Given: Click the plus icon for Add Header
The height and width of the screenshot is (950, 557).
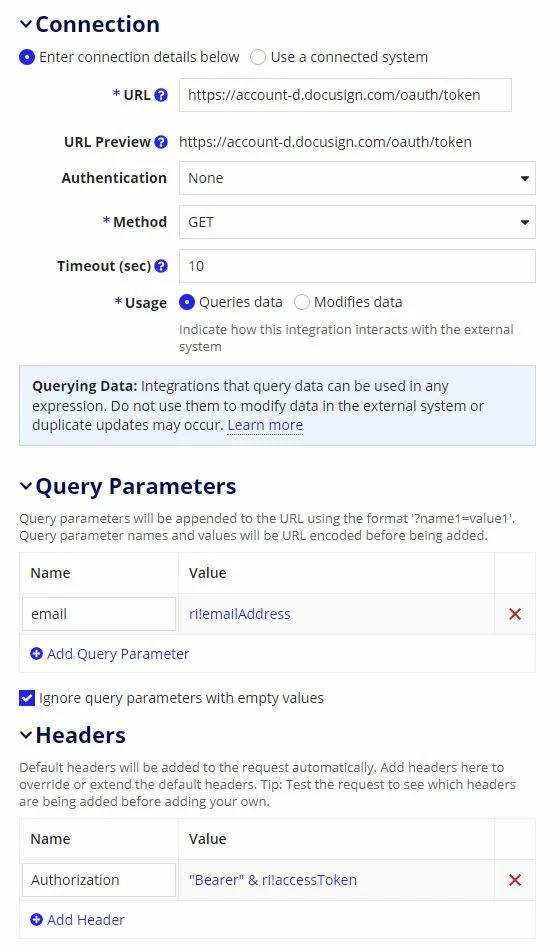Looking at the screenshot, I should pyautogui.click(x=36, y=920).
